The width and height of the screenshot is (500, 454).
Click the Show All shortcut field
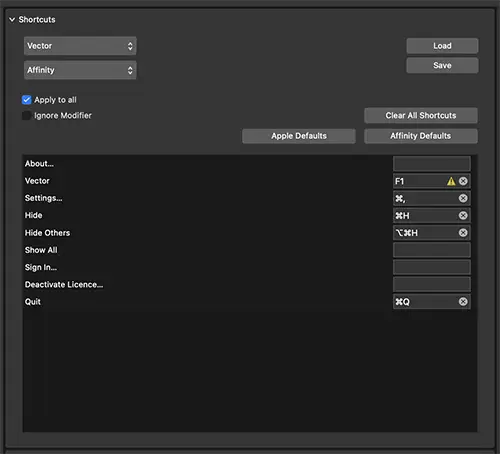(x=432, y=250)
